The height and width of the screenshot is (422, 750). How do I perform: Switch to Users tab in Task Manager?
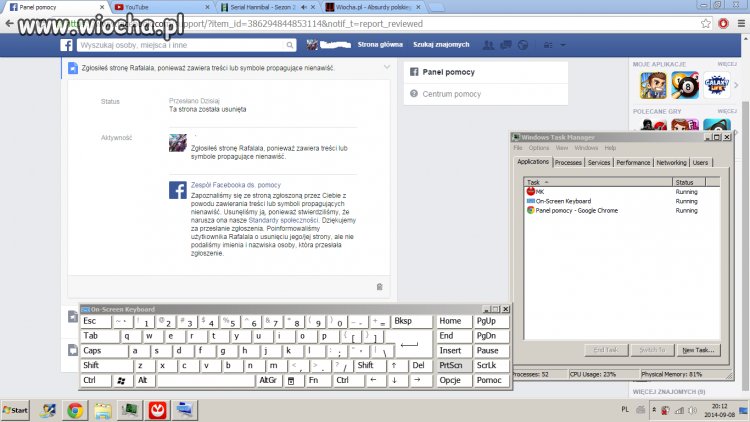click(x=700, y=163)
